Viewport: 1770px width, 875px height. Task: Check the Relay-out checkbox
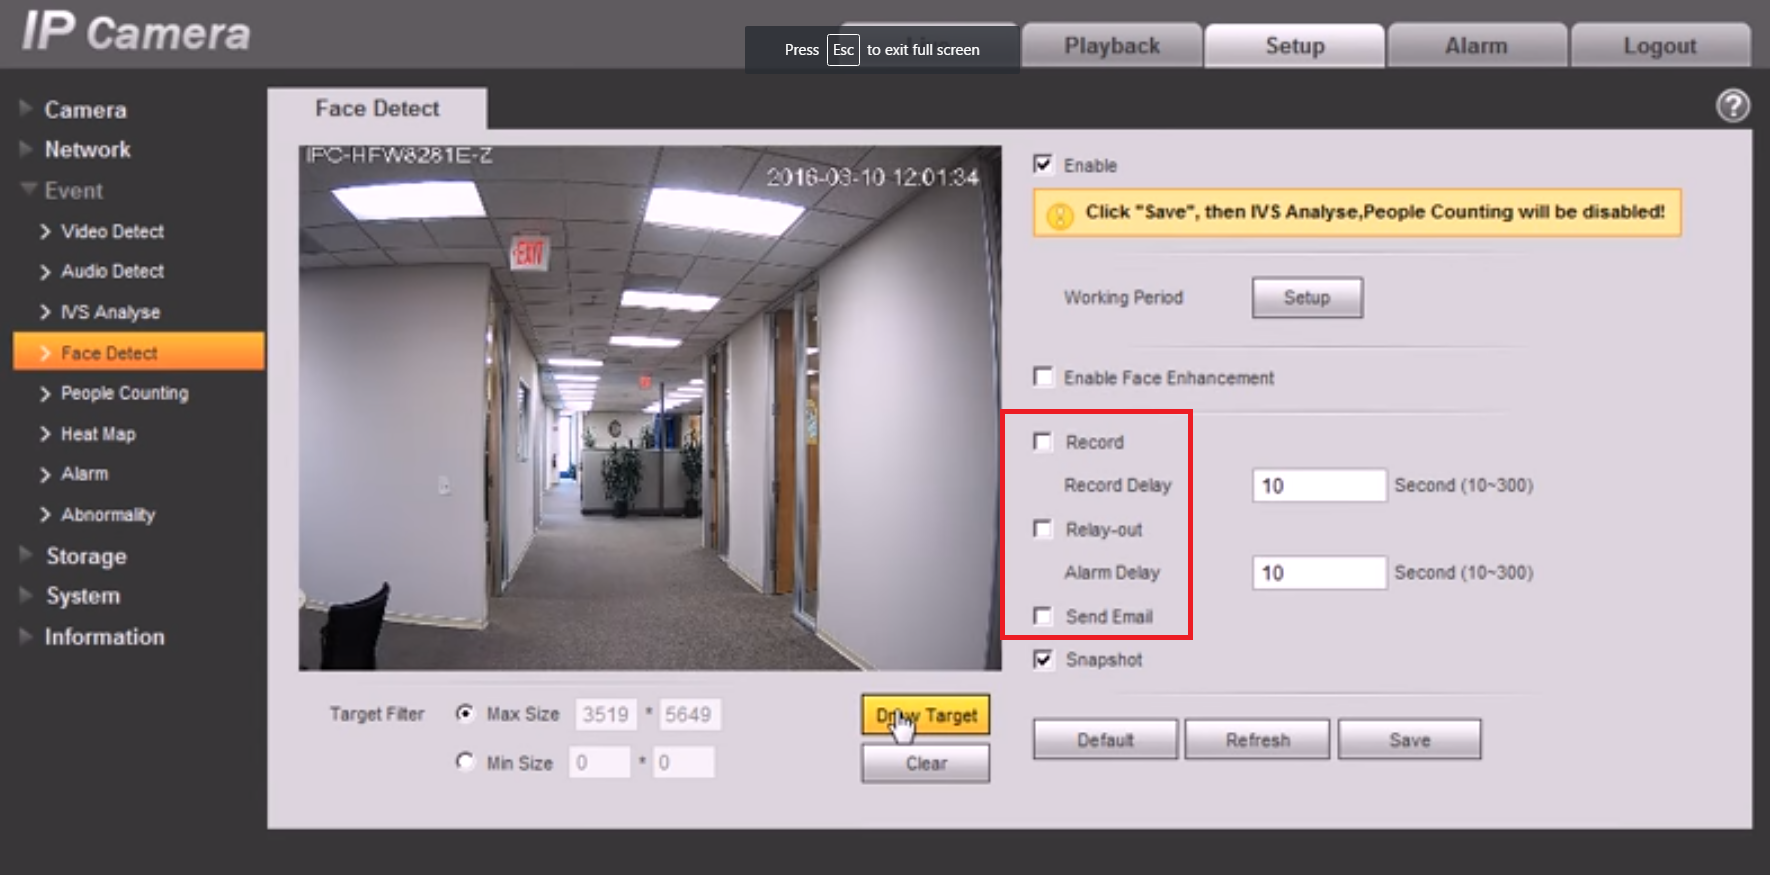1043,529
